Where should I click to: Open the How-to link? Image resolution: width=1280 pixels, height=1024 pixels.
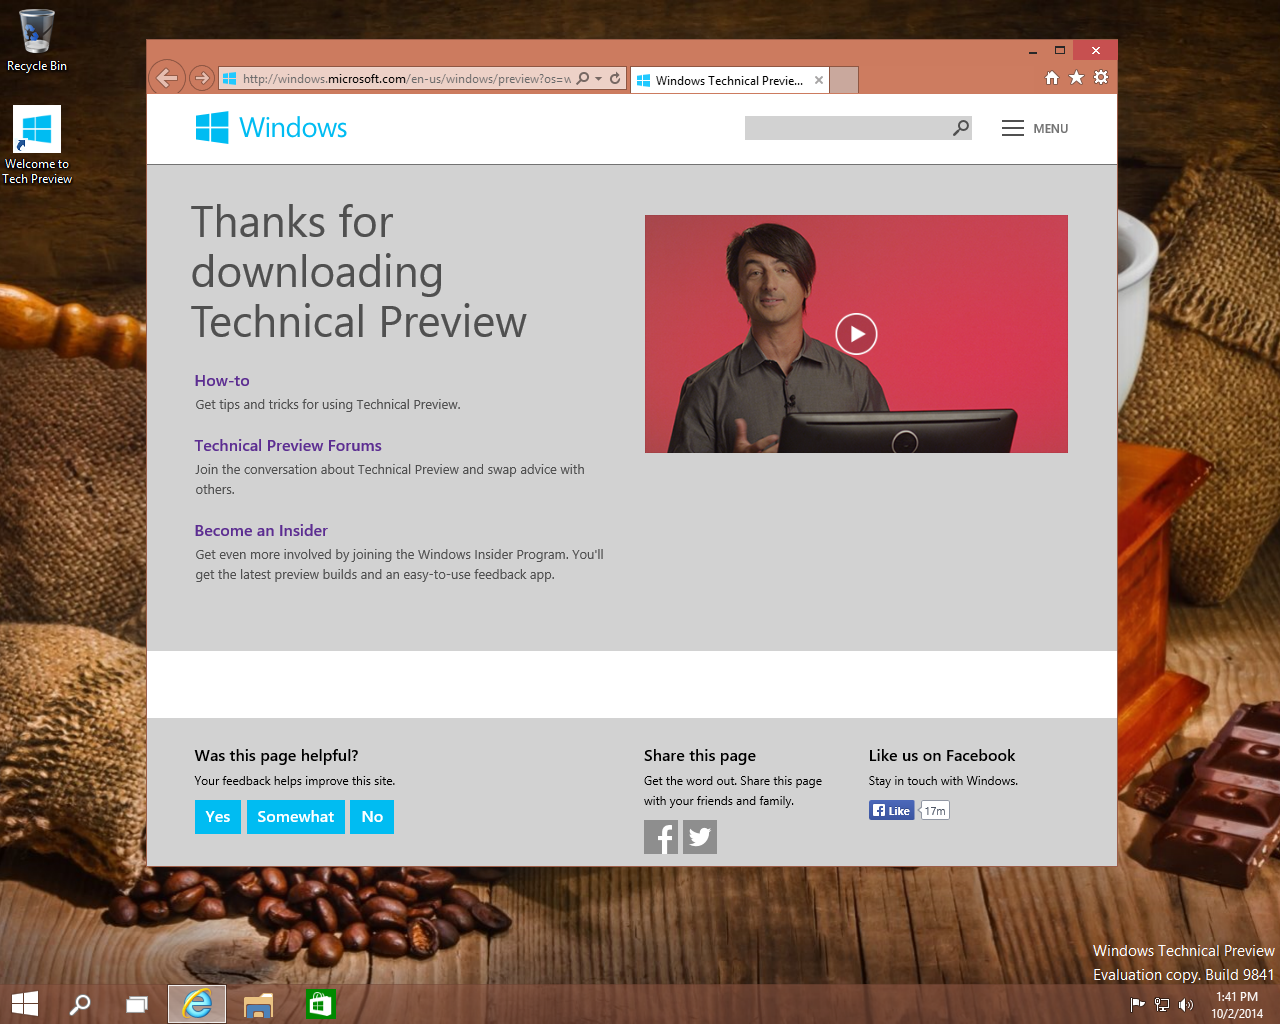pyautogui.click(x=222, y=381)
